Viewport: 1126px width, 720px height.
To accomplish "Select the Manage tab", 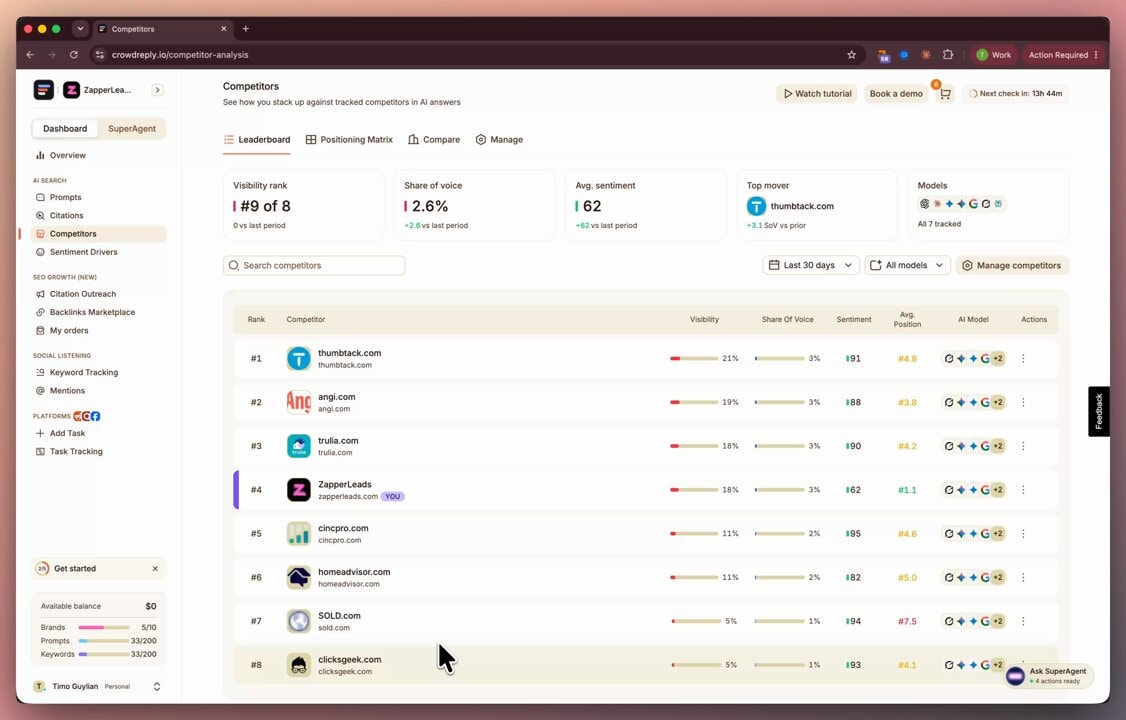I will tap(499, 139).
